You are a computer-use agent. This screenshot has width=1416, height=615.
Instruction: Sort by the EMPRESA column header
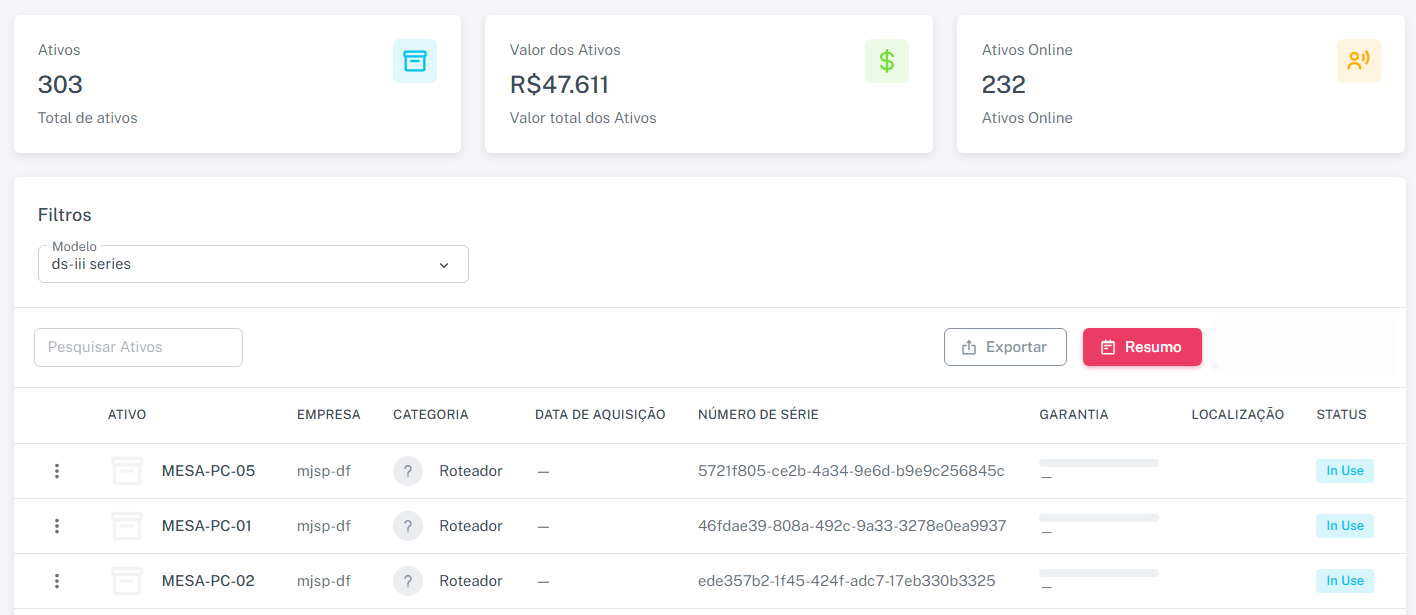[329, 415]
